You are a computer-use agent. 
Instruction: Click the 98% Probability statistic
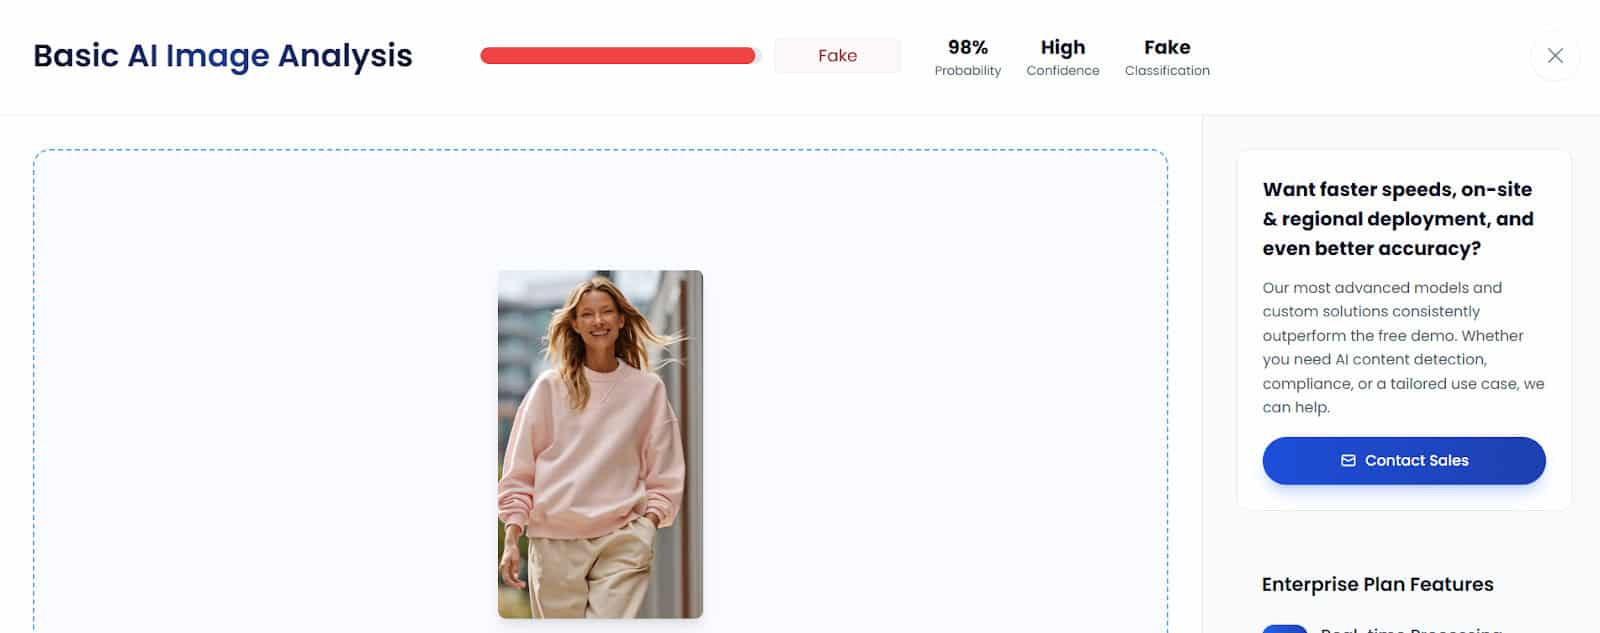click(x=968, y=57)
